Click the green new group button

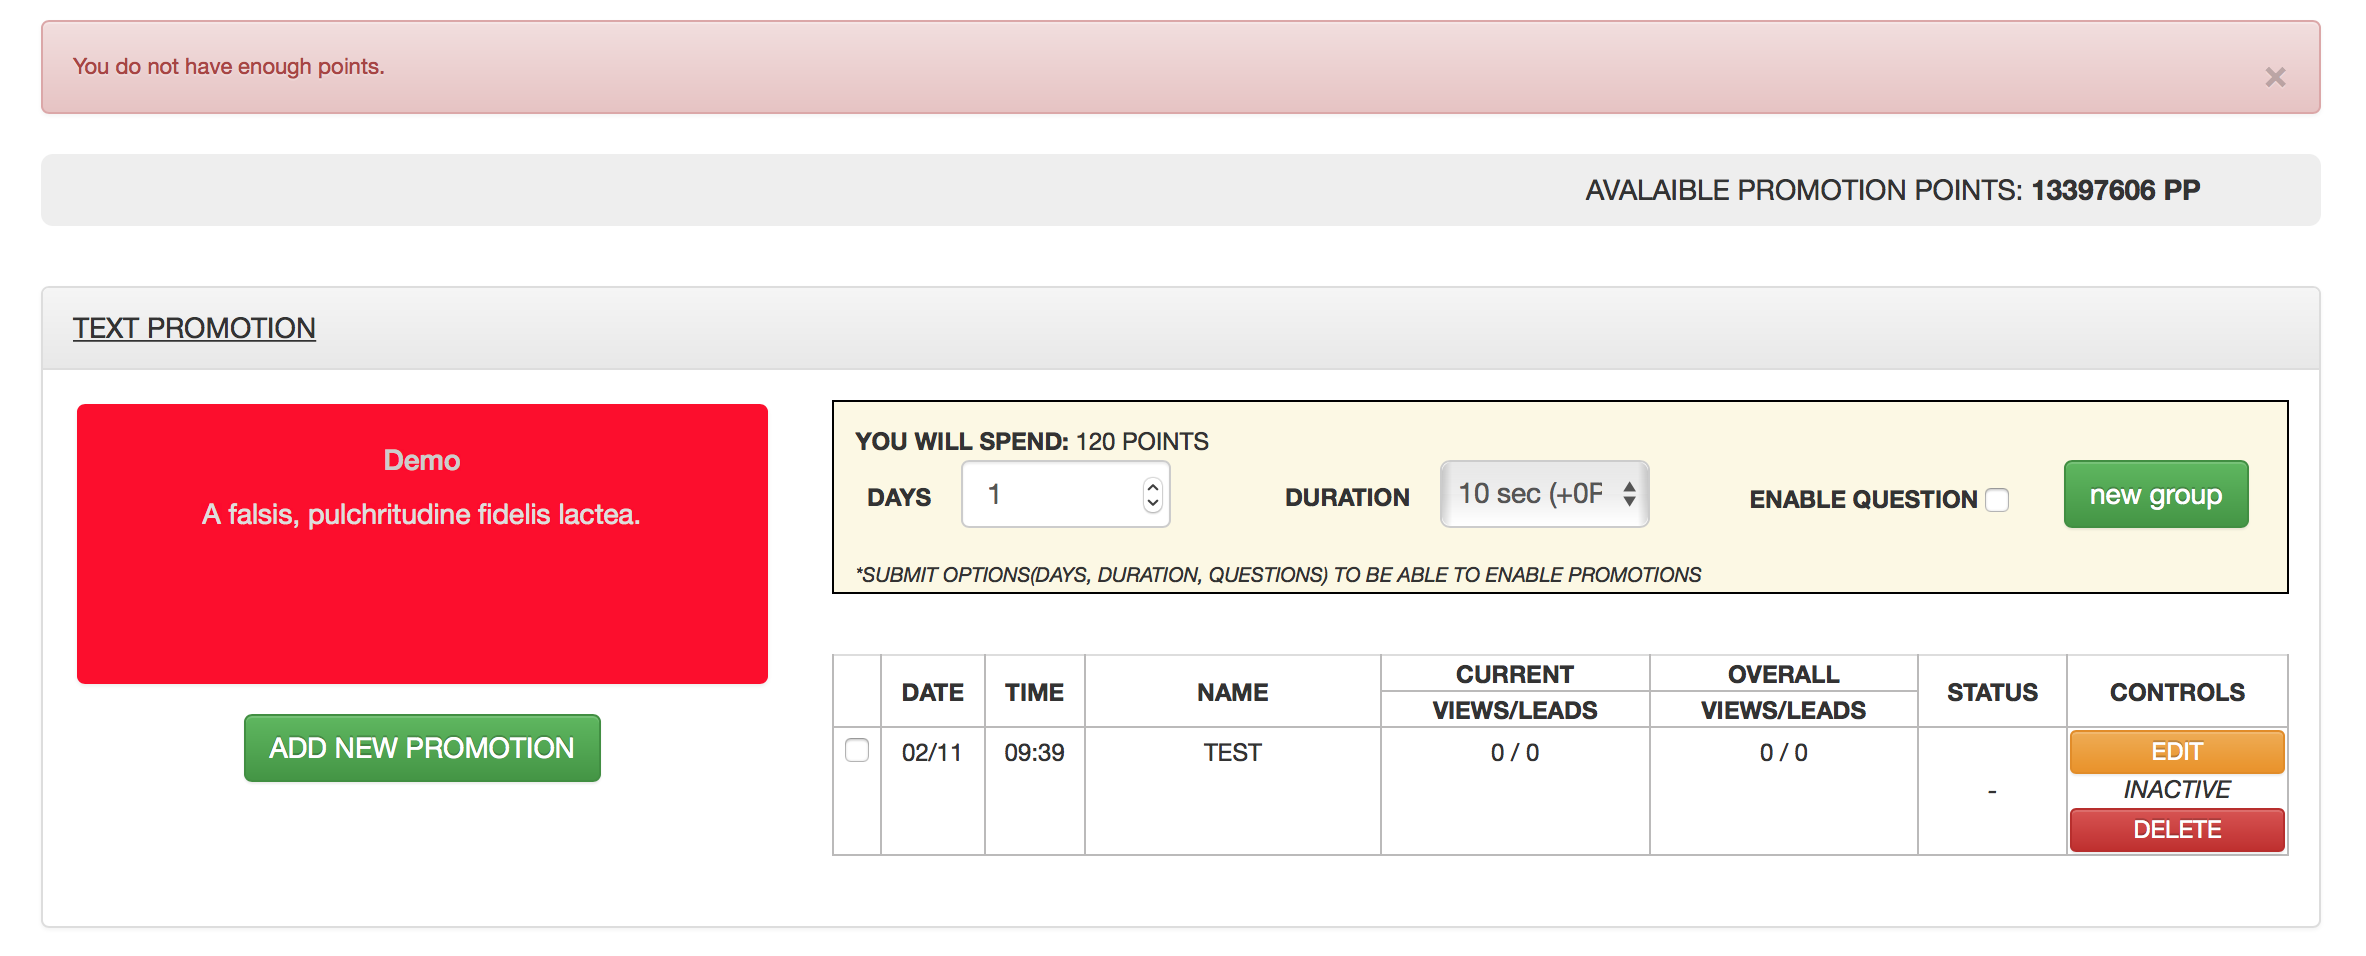click(2156, 494)
